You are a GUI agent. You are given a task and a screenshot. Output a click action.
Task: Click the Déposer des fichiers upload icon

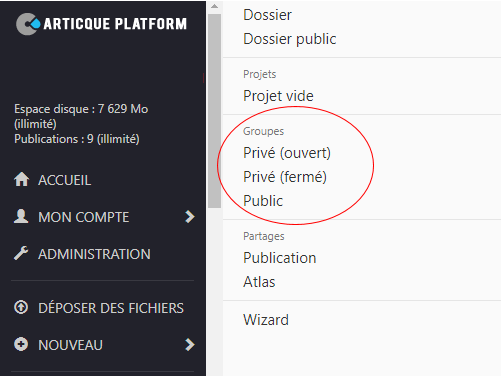pyautogui.click(x=21, y=307)
